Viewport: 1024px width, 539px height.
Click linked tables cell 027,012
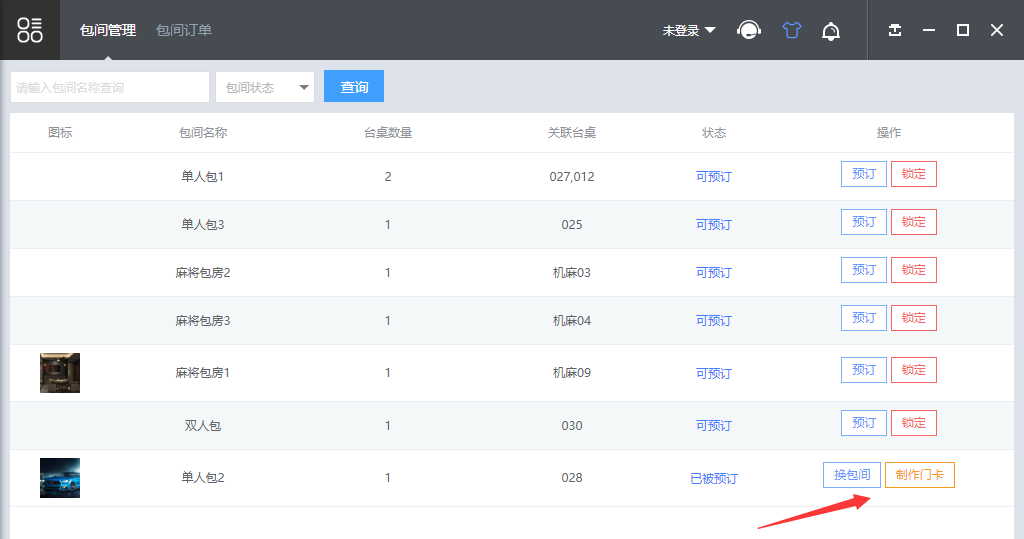coord(571,176)
